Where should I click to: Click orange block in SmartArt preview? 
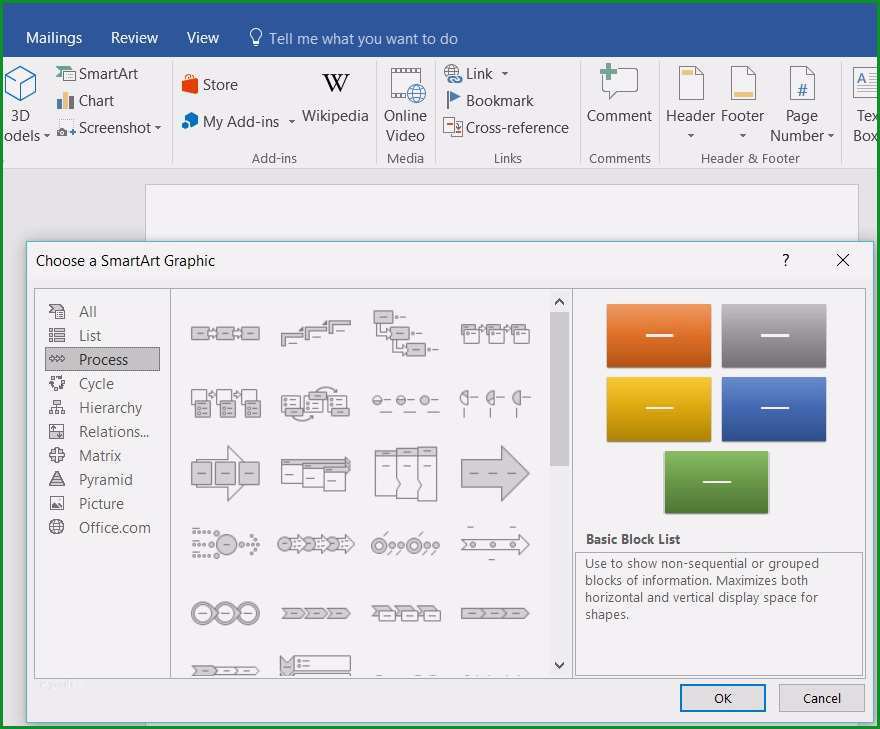[658, 336]
